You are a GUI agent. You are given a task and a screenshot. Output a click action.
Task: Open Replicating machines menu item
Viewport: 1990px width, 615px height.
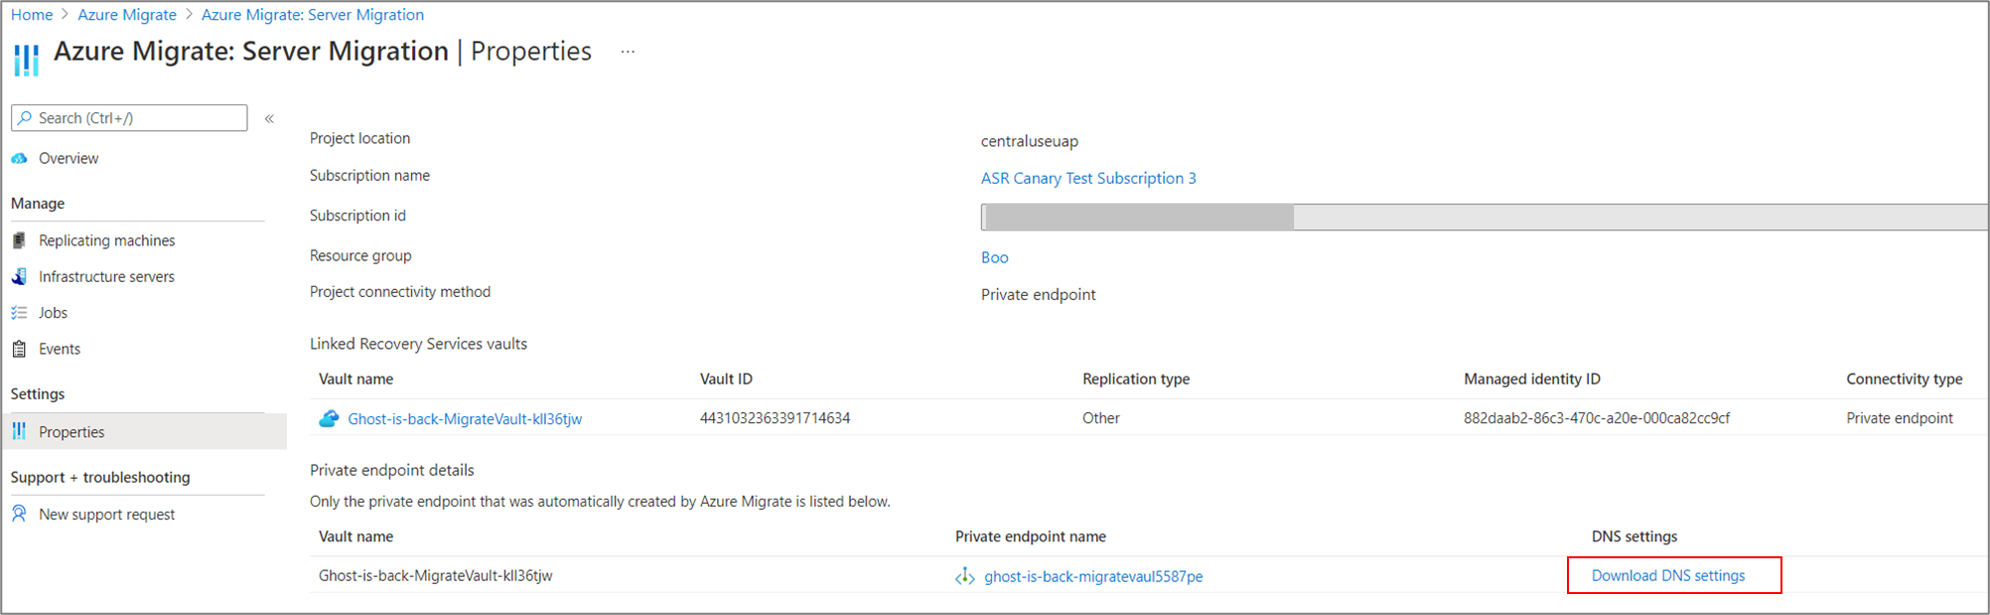107,240
